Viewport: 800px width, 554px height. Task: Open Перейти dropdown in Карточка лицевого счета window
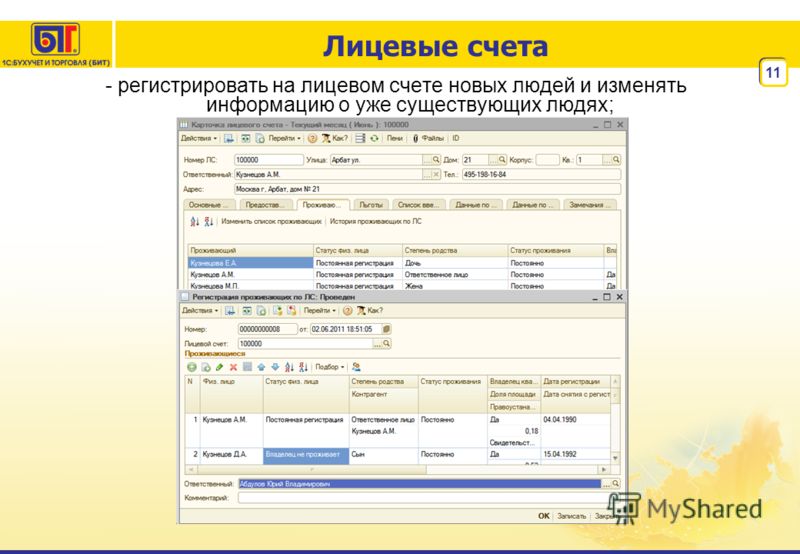[x=284, y=138]
